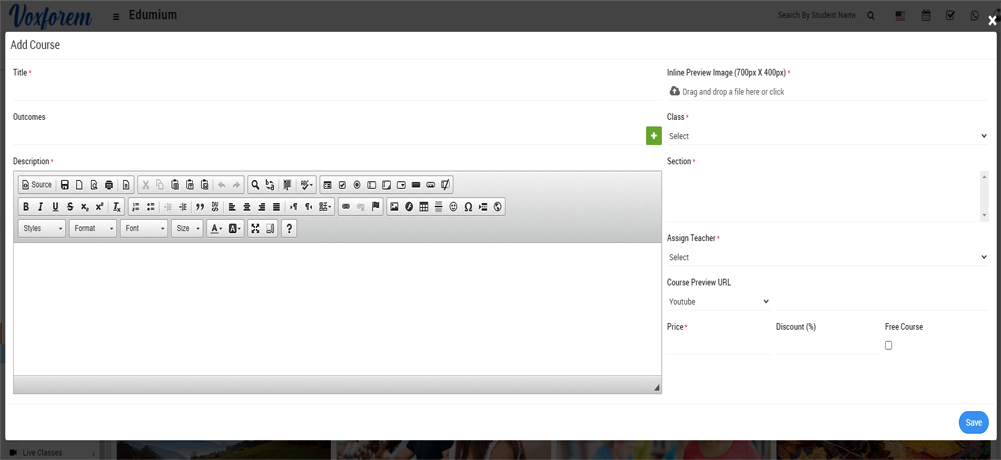Expand the Assign Teacher dropdown
This screenshot has height=460, width=1001.
click(827, 257)
